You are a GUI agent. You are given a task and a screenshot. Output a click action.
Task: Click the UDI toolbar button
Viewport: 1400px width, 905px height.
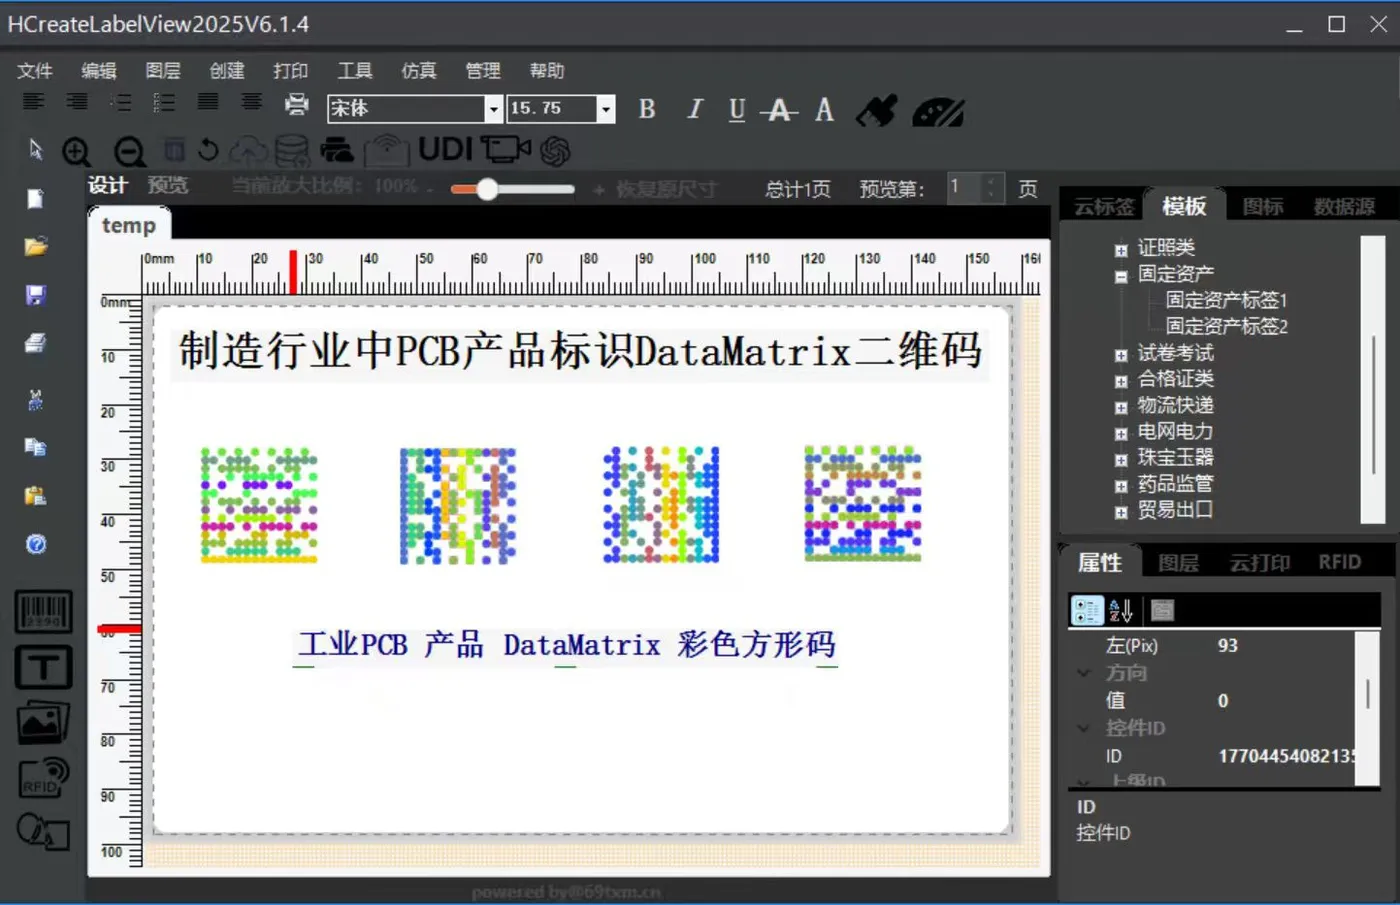(x=445, y=149)
